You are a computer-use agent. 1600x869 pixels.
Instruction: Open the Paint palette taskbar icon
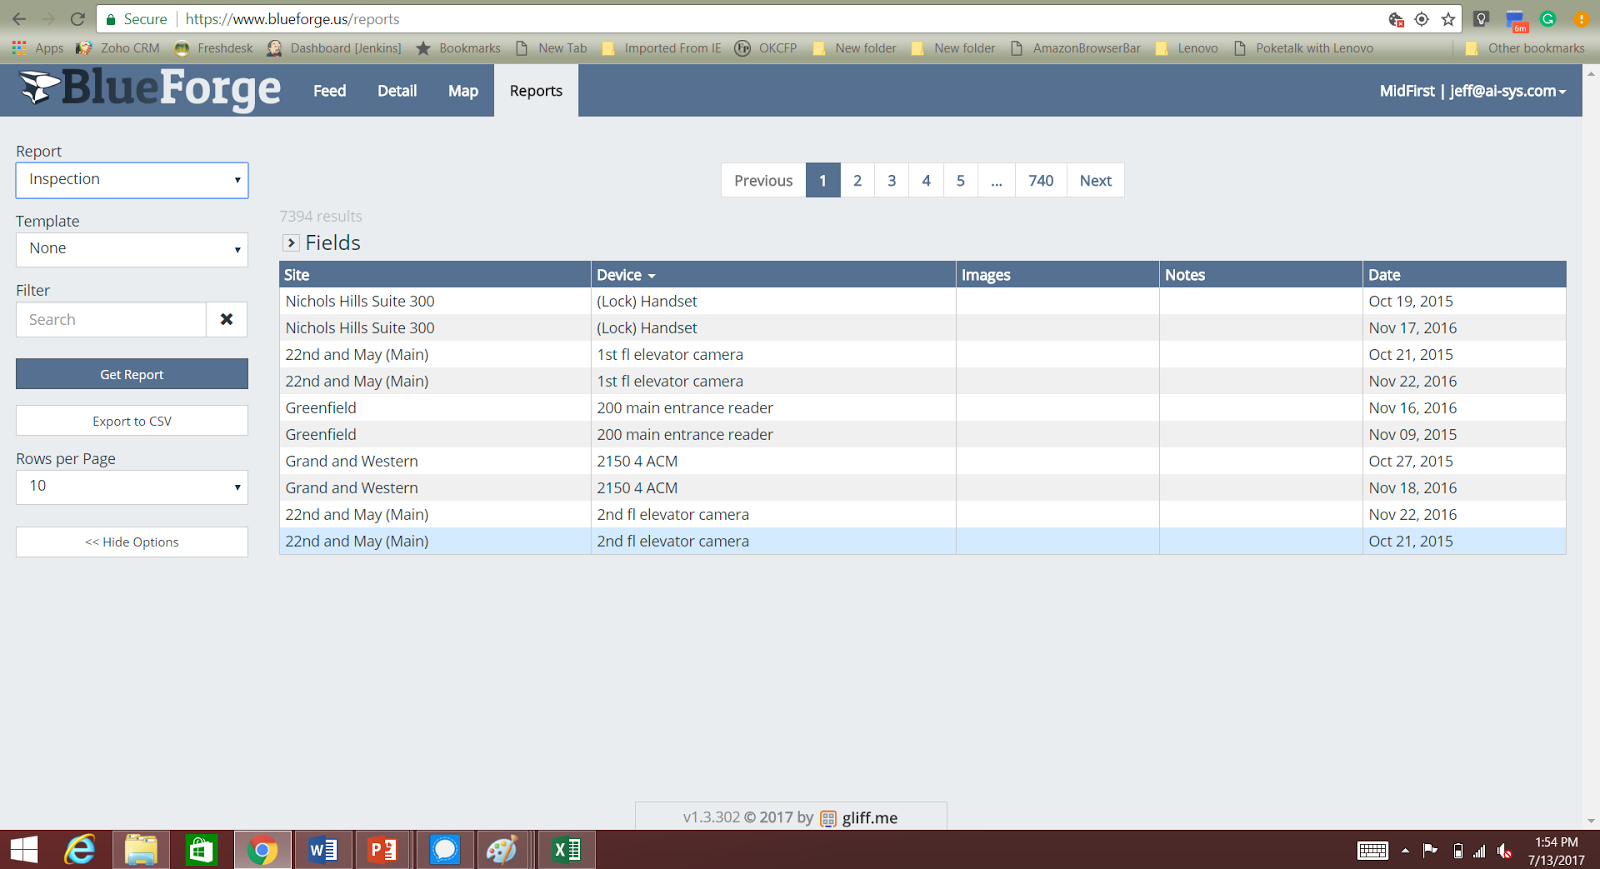point(502,850)
